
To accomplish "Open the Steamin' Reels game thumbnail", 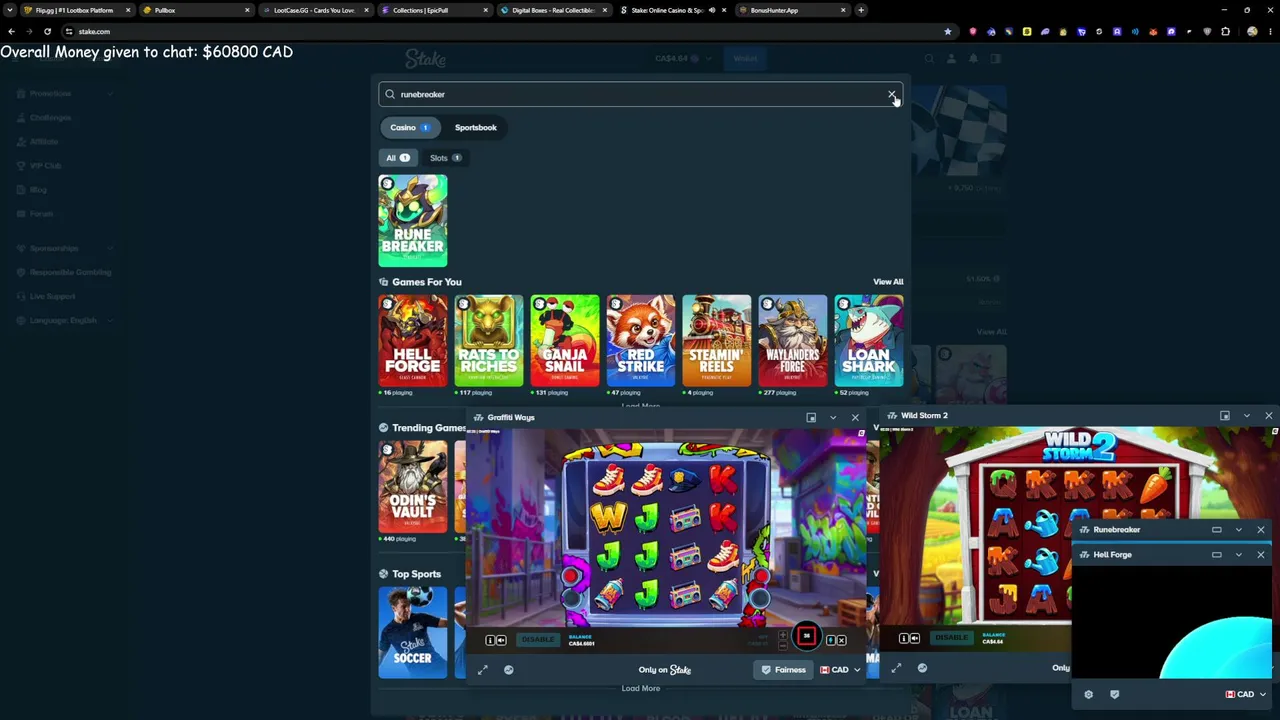I will (x=717, y=341).
